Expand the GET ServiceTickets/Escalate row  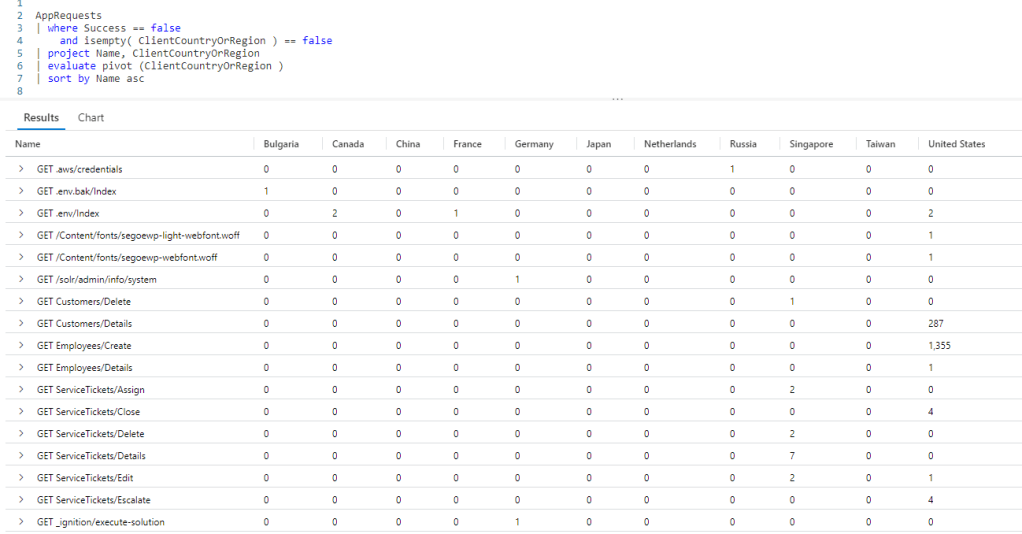point(21,499)
